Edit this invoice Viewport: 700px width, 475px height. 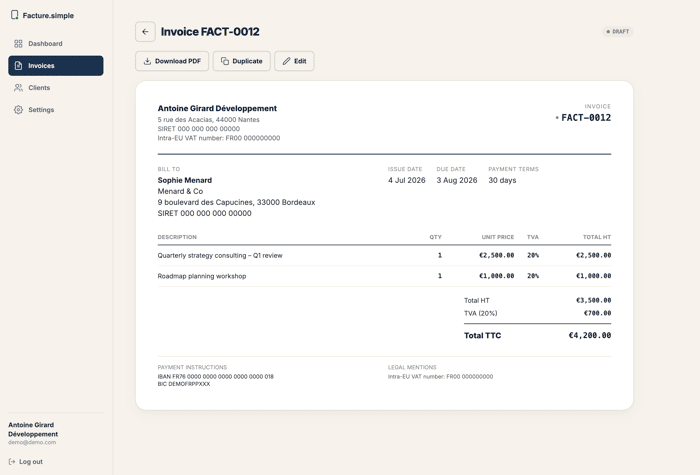tap(294, 61)
